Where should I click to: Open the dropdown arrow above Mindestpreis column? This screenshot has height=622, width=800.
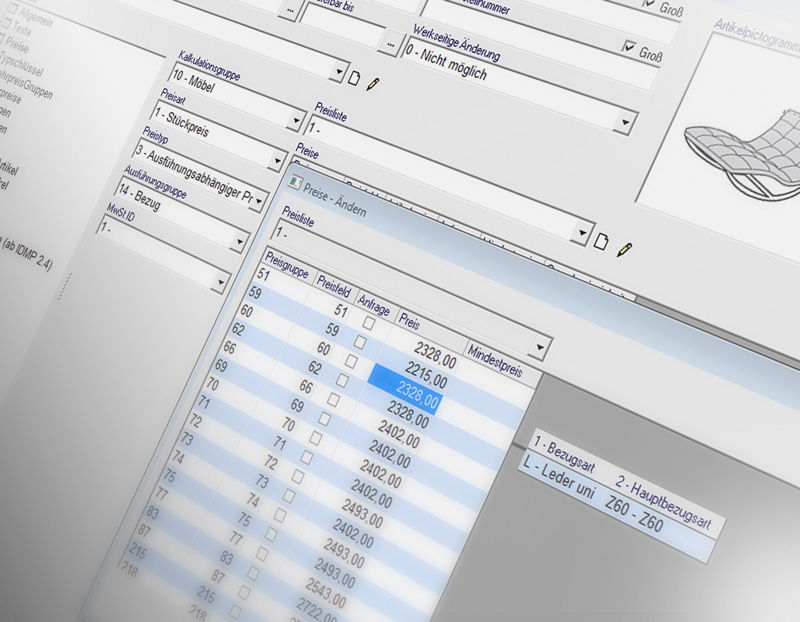[x=540, y=347]
